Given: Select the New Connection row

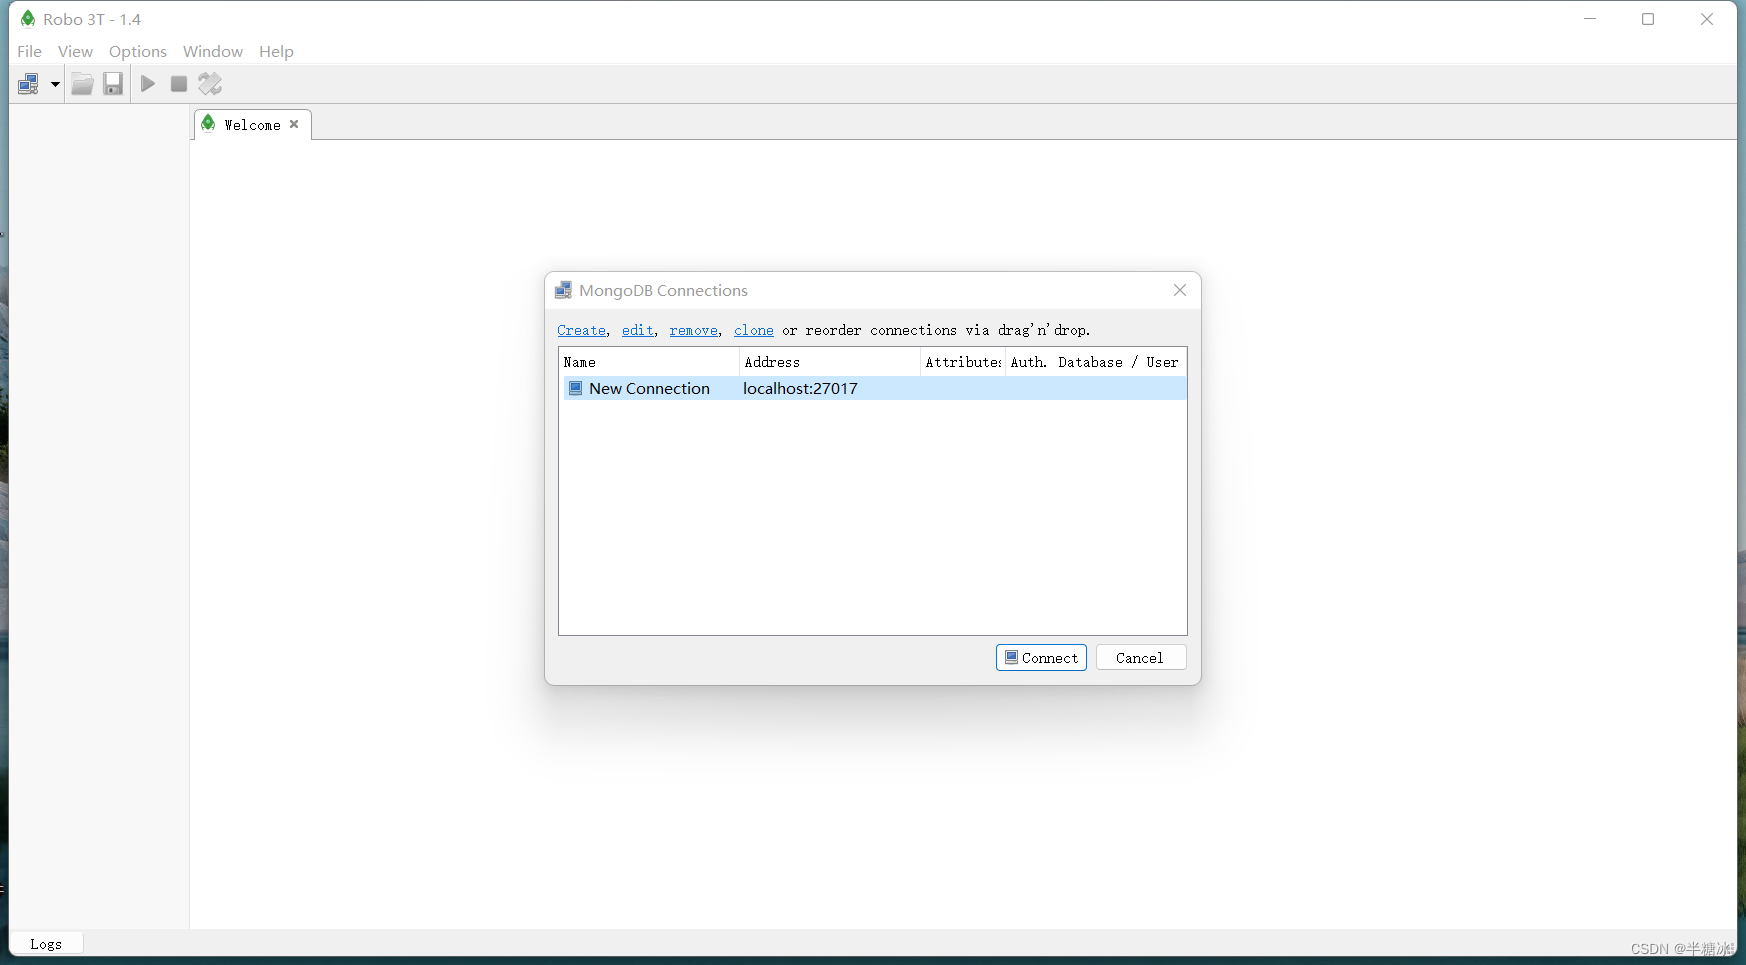Looking at the screenshot, I should tap(873, 388).
